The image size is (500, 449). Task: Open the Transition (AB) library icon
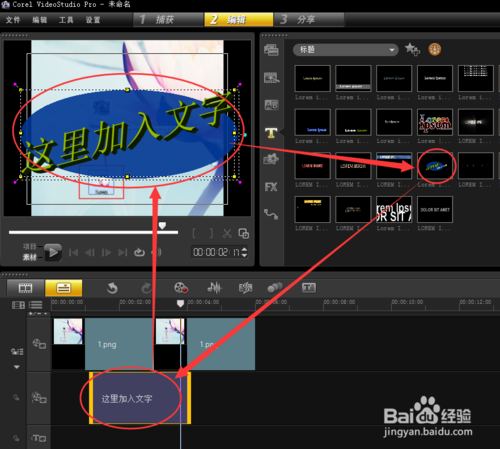(x=271, y=105)
